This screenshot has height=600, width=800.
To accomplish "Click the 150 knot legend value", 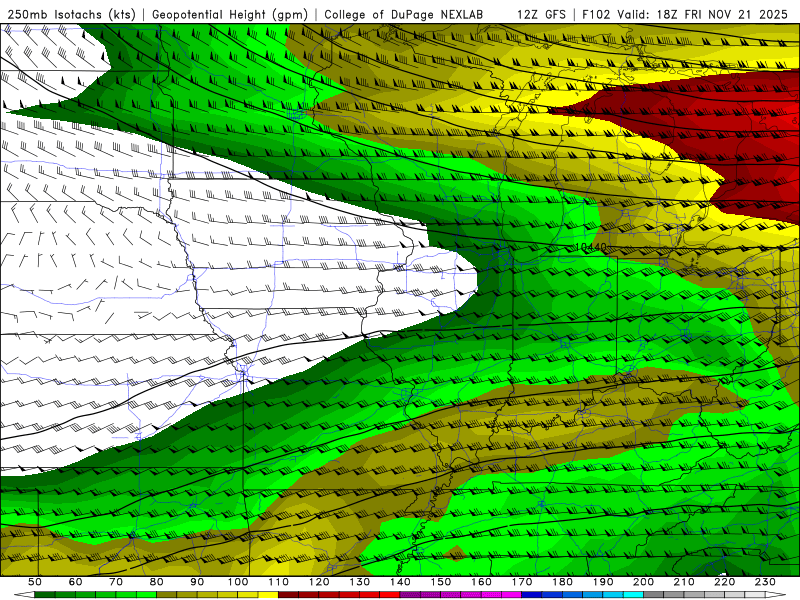I will coord(441,582).
